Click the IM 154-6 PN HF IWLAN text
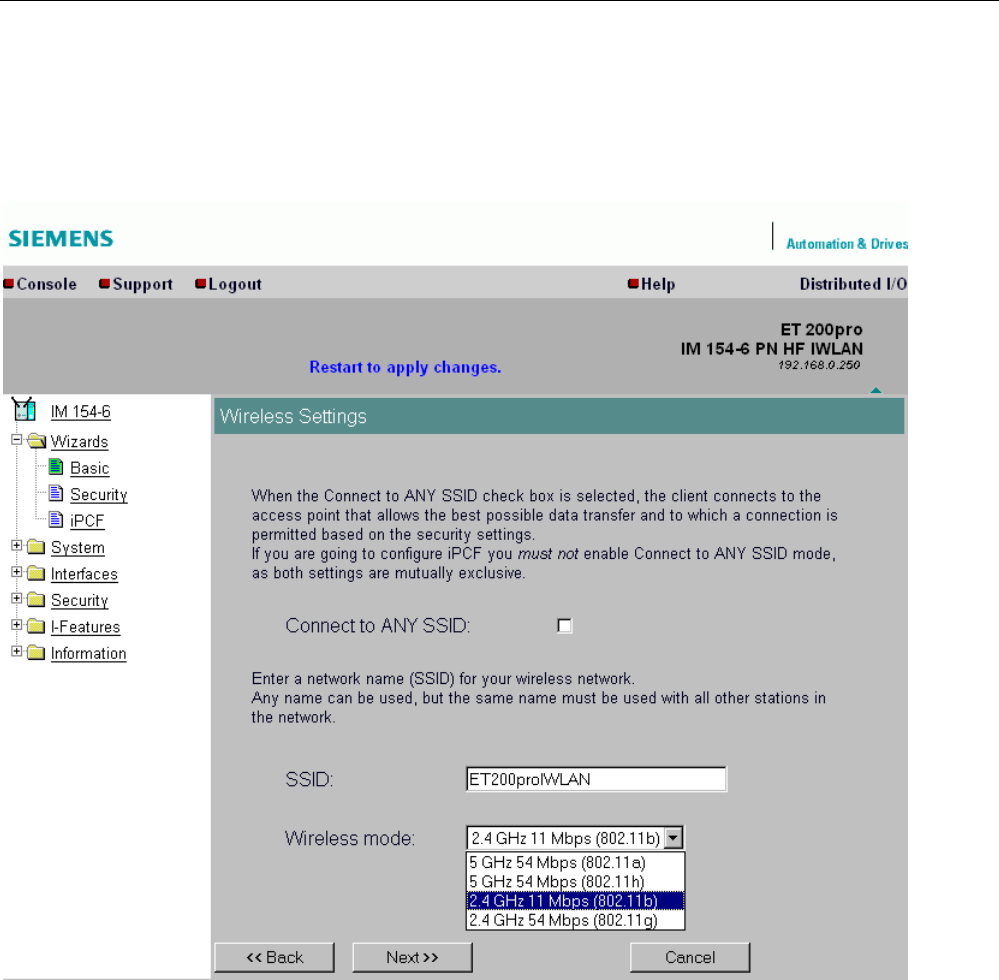The height and width of the screenshot is (980, 999). click(x=772, y=349)
